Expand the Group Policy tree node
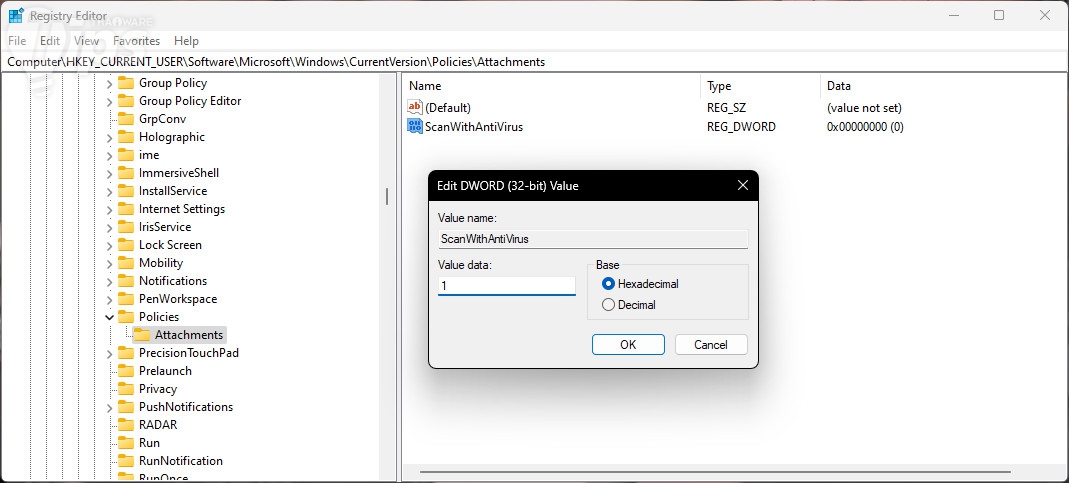The image size is (1069, 483). tap(110, 83)
